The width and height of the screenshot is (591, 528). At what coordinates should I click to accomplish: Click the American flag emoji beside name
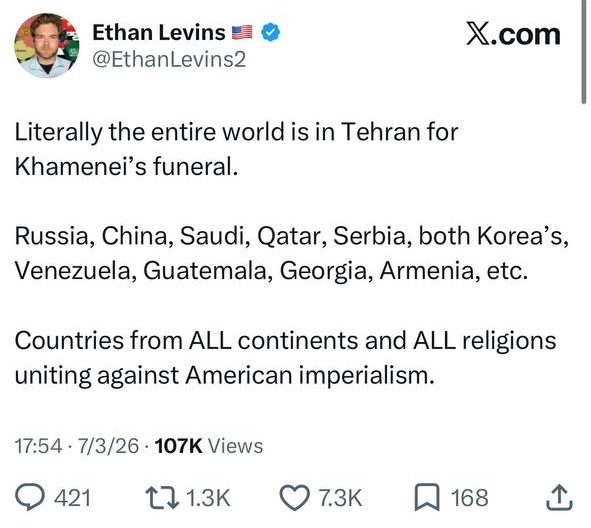[x=242, y=32]
